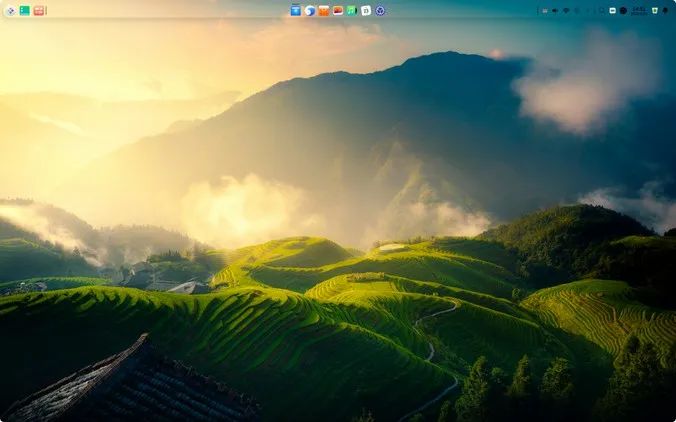
Task: Open the clock in the top panel
Action: tap(639, 11)
